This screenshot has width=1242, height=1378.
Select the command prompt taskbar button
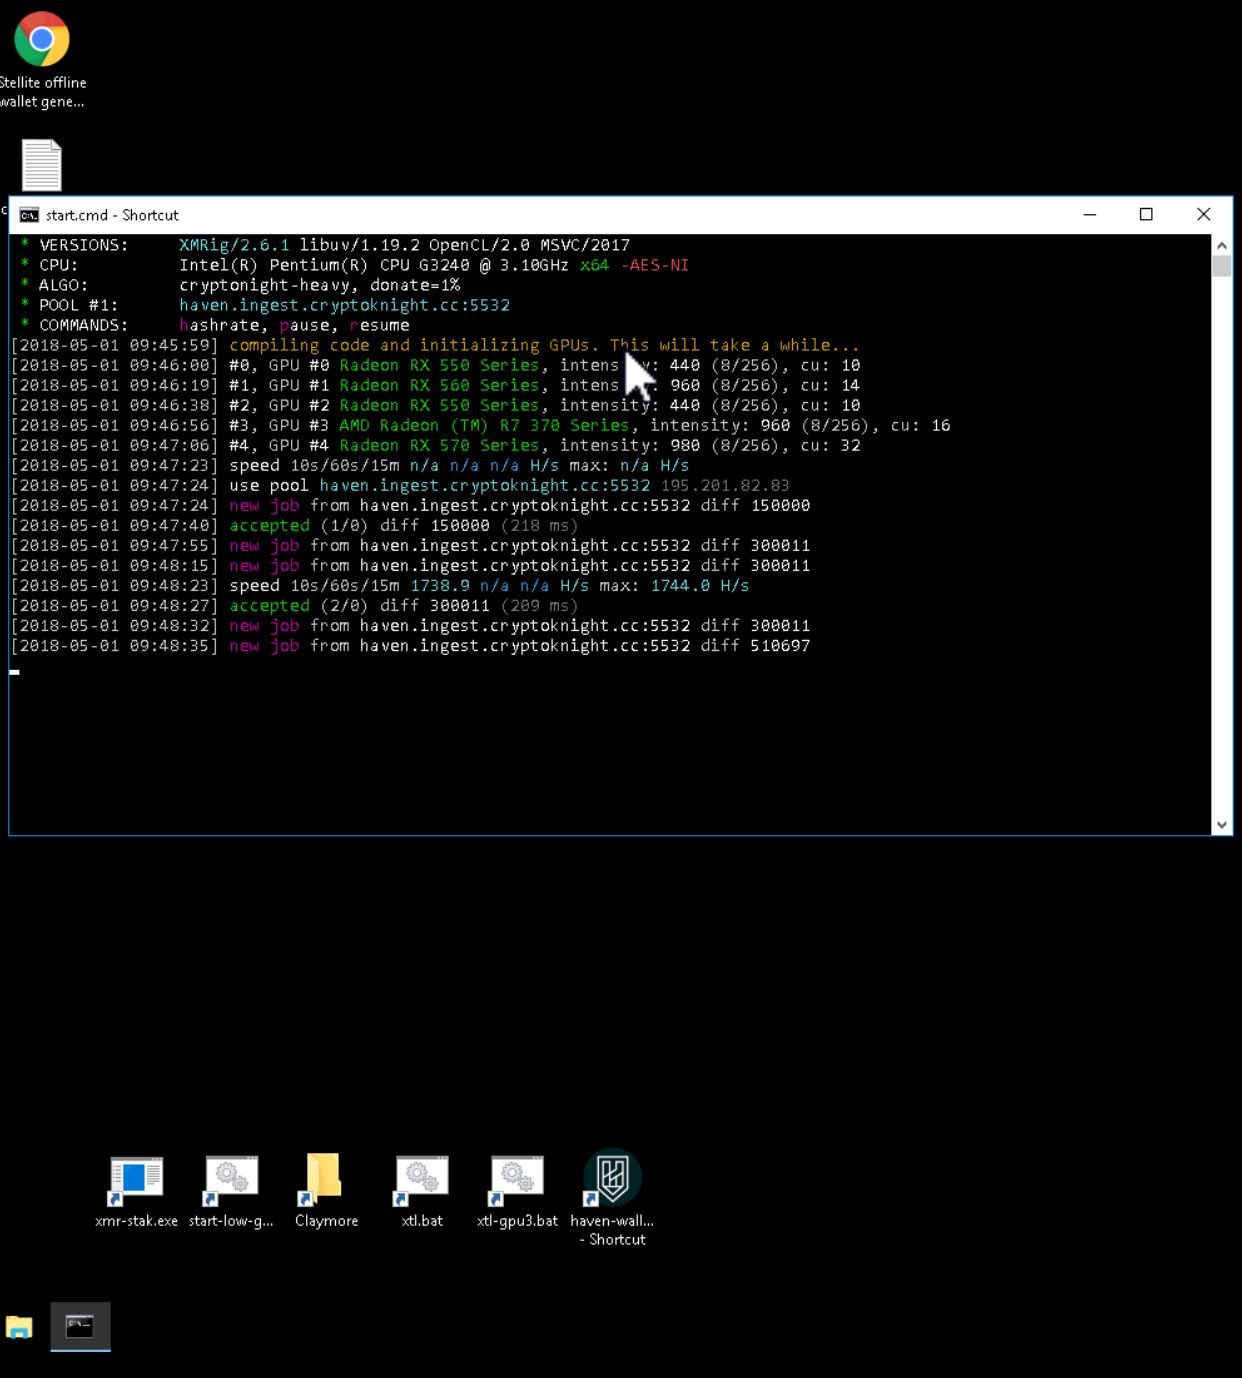[x=80, y=1327]
